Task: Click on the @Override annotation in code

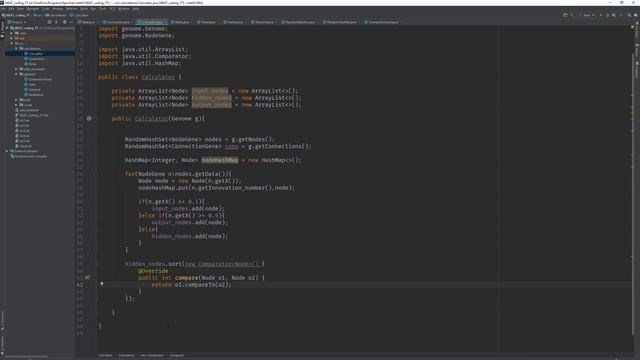Action: 153,271
